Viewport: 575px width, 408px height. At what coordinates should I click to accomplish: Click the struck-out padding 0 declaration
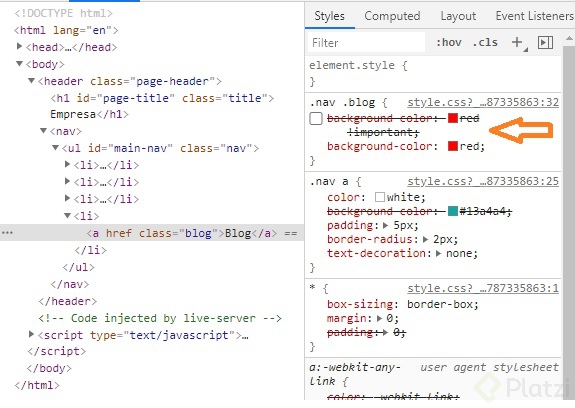[366, 332]
